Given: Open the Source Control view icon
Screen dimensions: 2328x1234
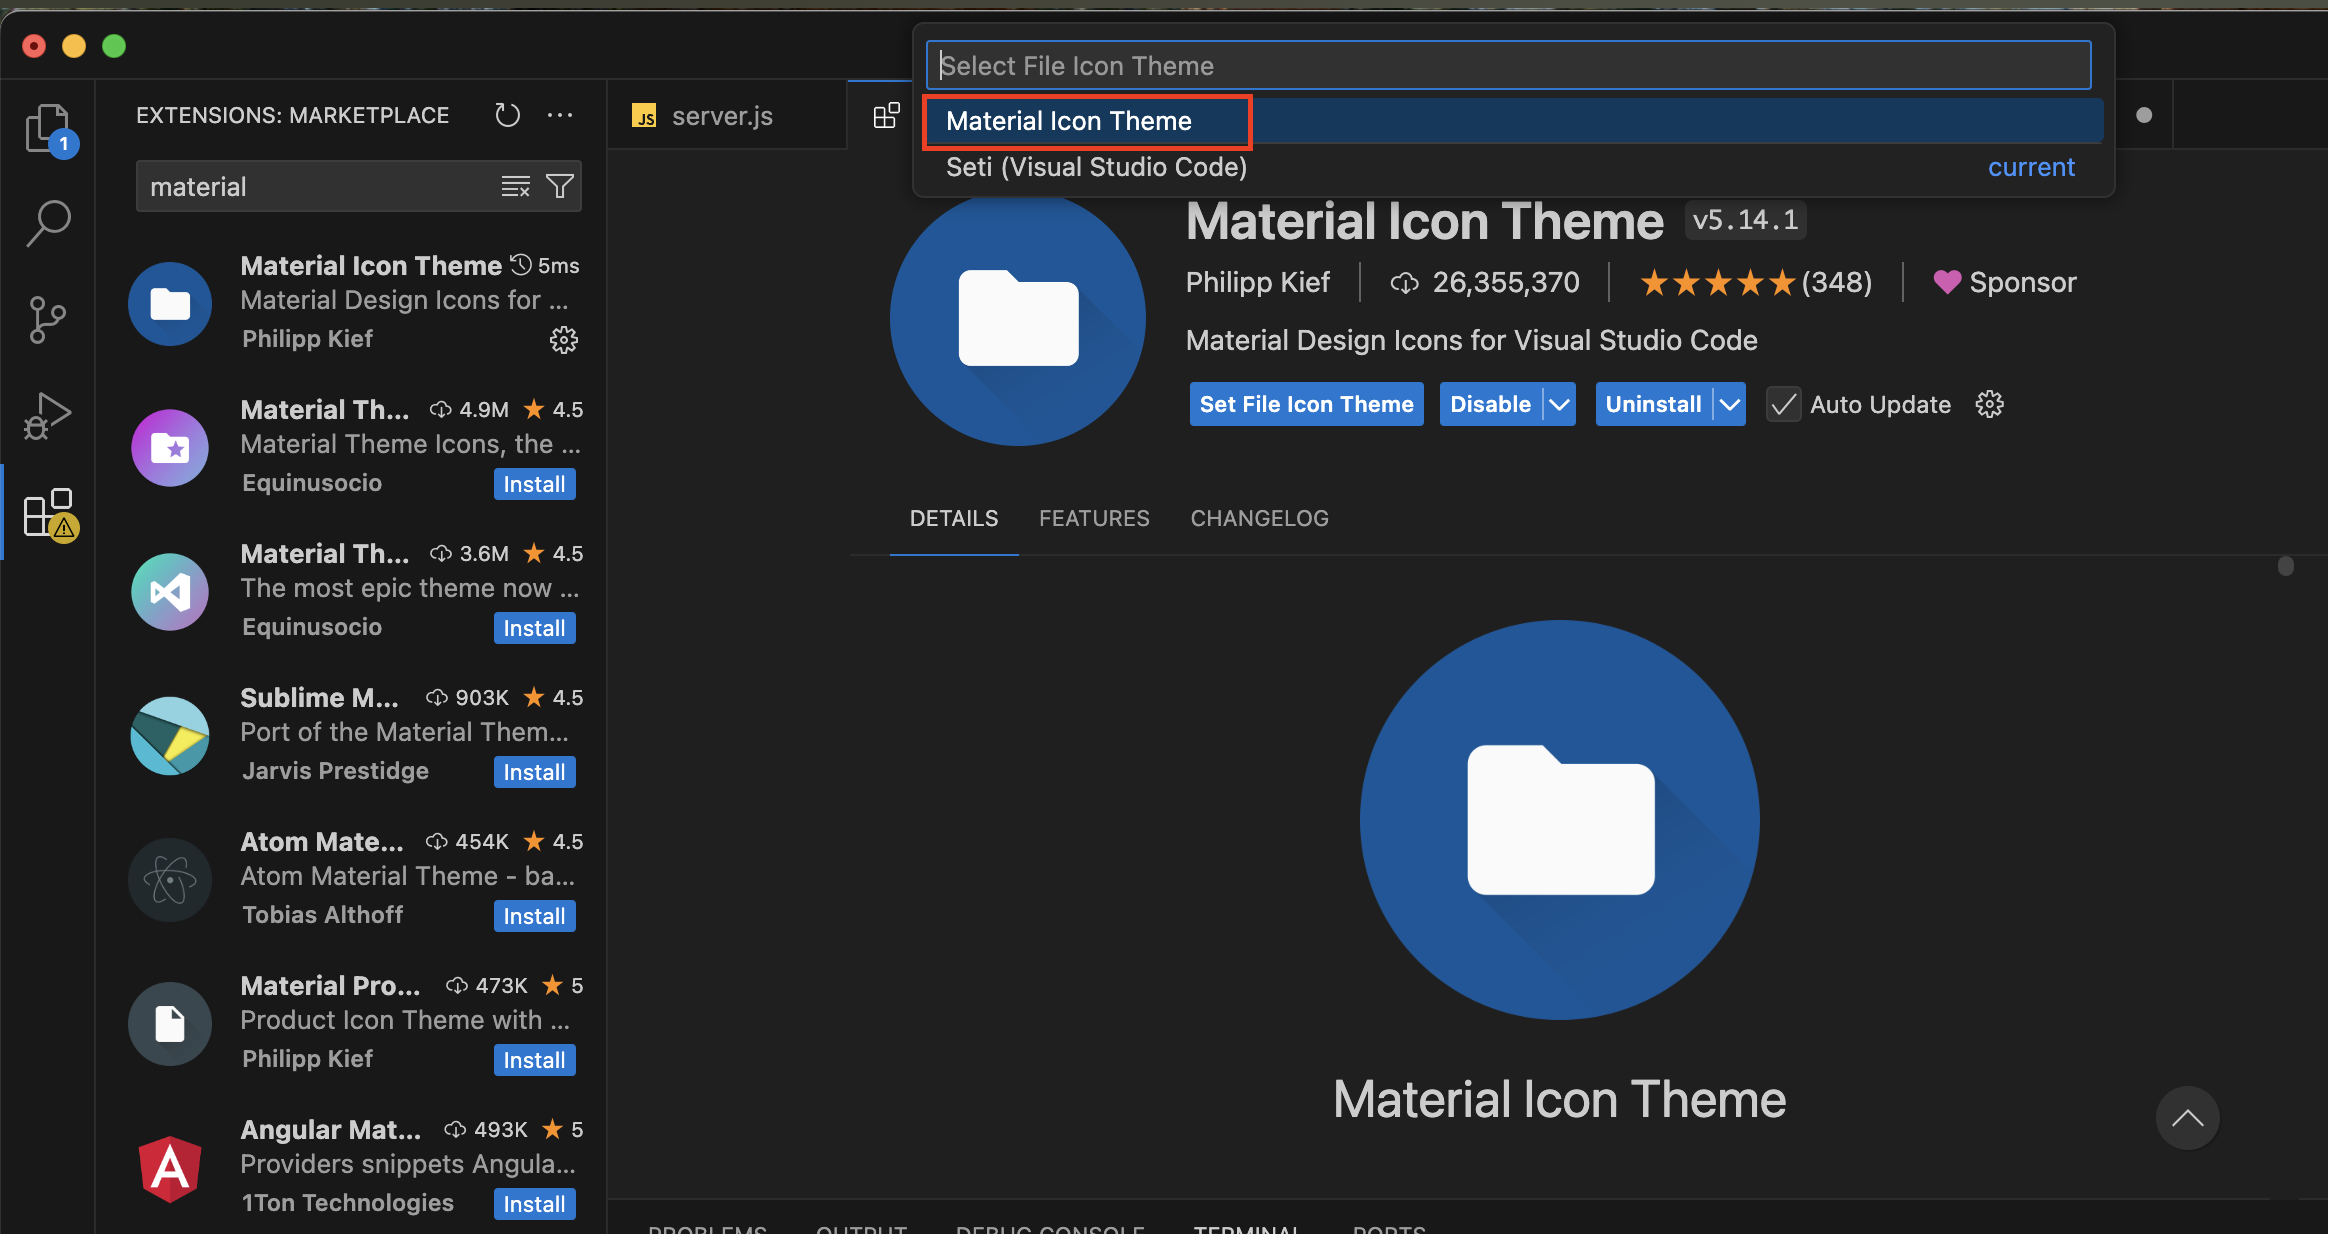Looking at the screenshot, I should coord(48,319).
